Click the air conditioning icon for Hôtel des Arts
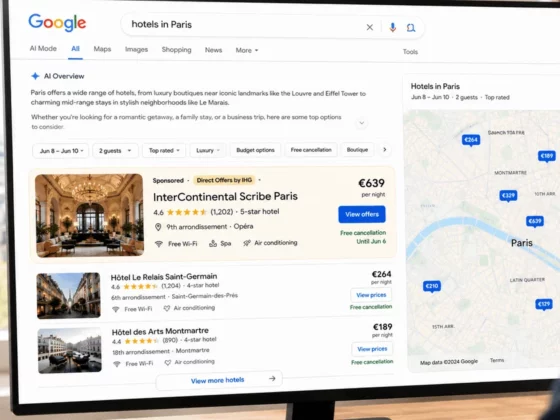Image resolution: width=560 pixels, height=420 pixels. coord(168,362)
